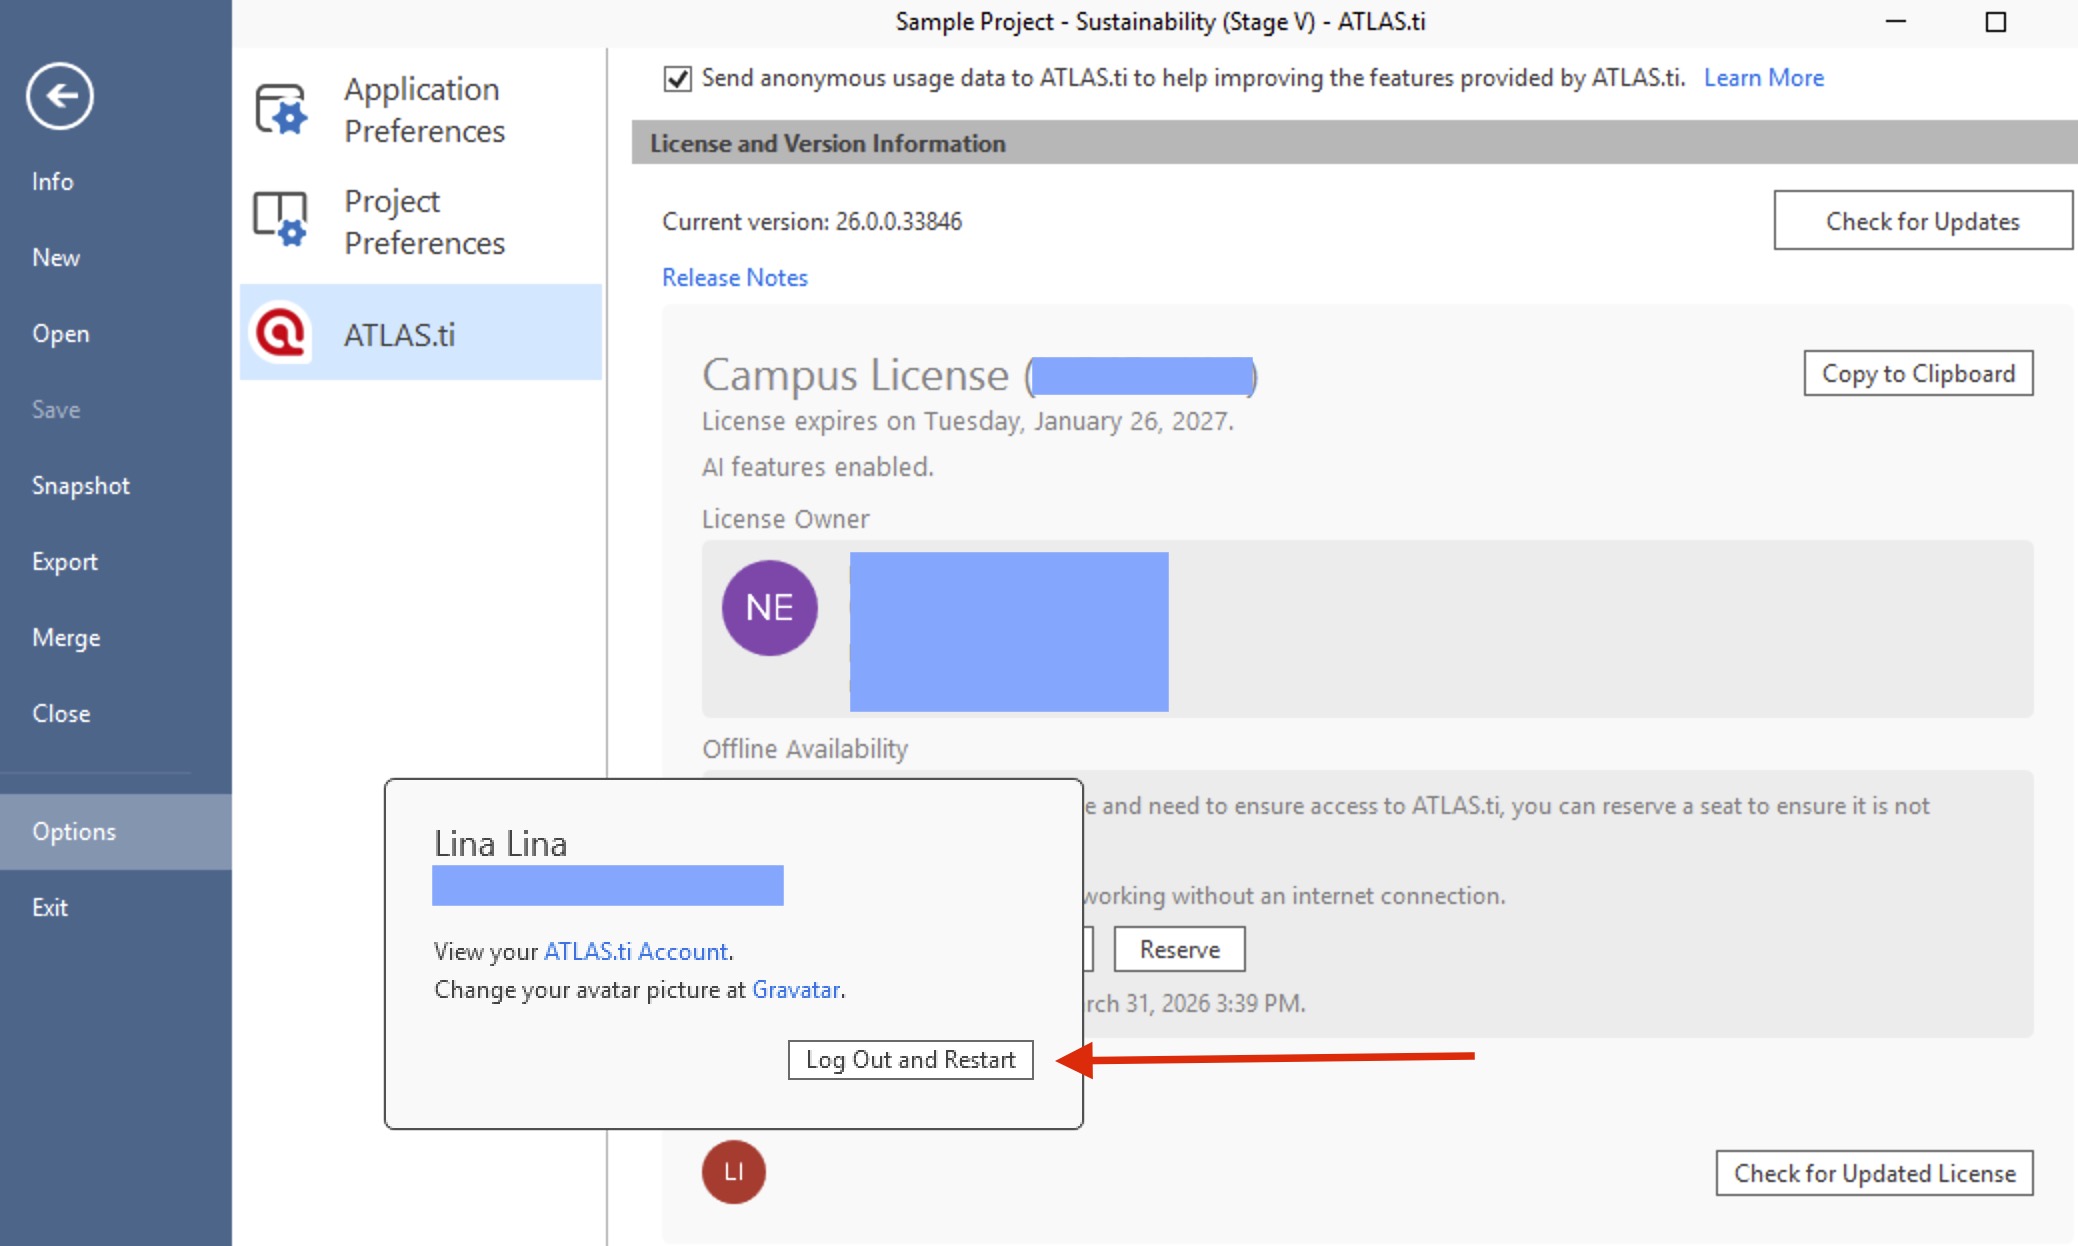The image size is (2078, 1246).
Task: Click Exit in the sidebar
Action: coord(50,907)
